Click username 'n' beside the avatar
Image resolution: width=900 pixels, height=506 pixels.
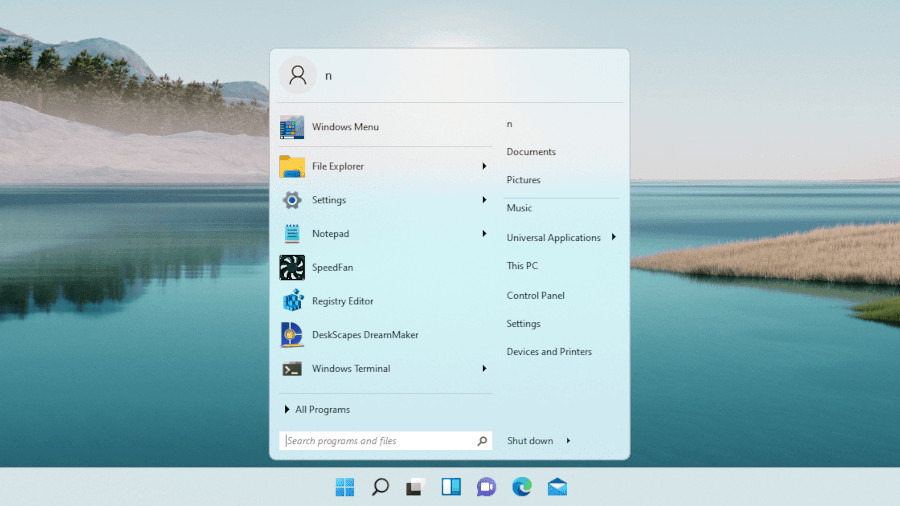click(328, 76)
